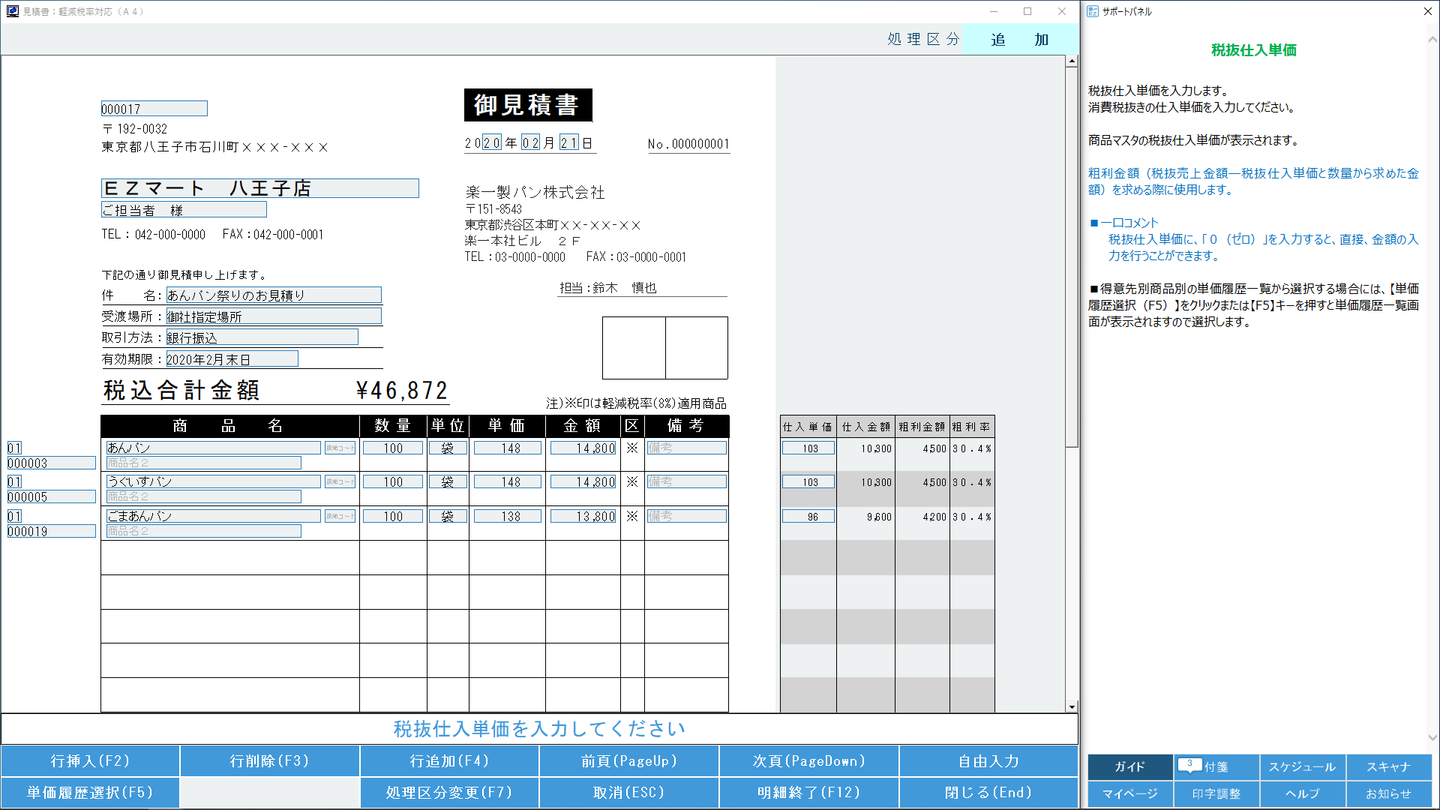Open the スケジュール tab

1302,767
